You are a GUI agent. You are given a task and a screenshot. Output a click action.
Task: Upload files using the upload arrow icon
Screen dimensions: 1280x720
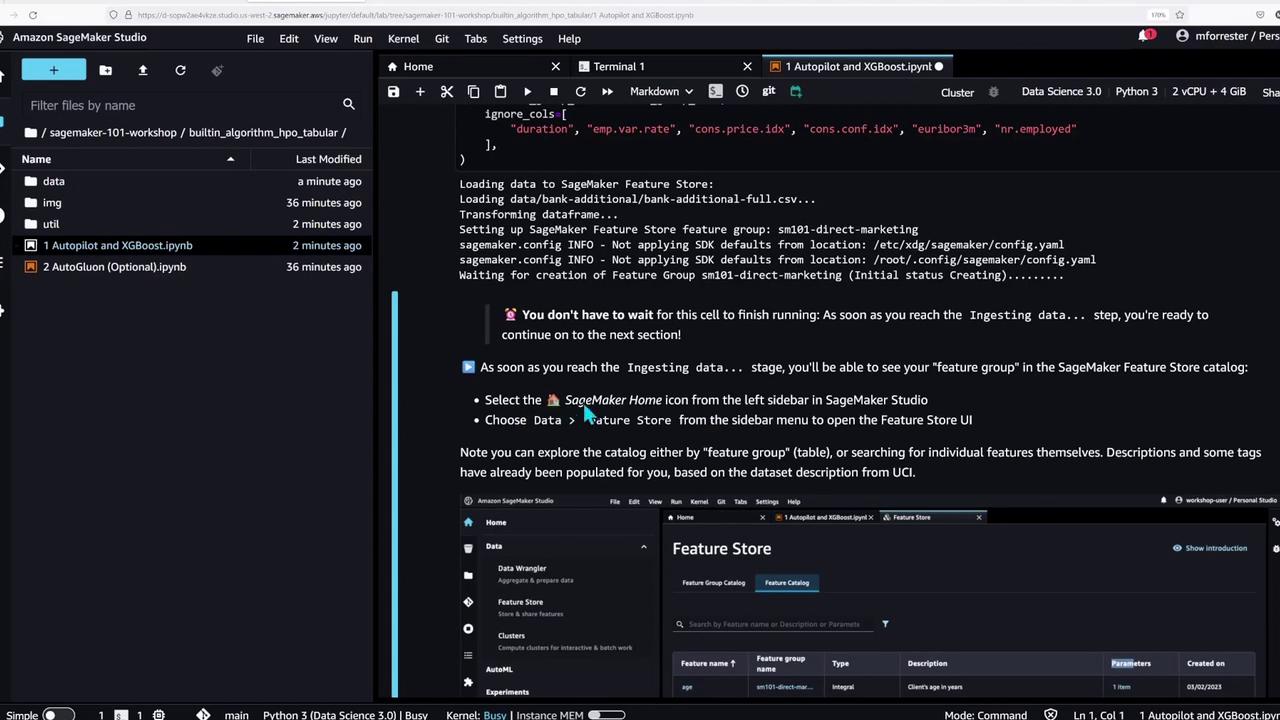click(x=142, y=70)
